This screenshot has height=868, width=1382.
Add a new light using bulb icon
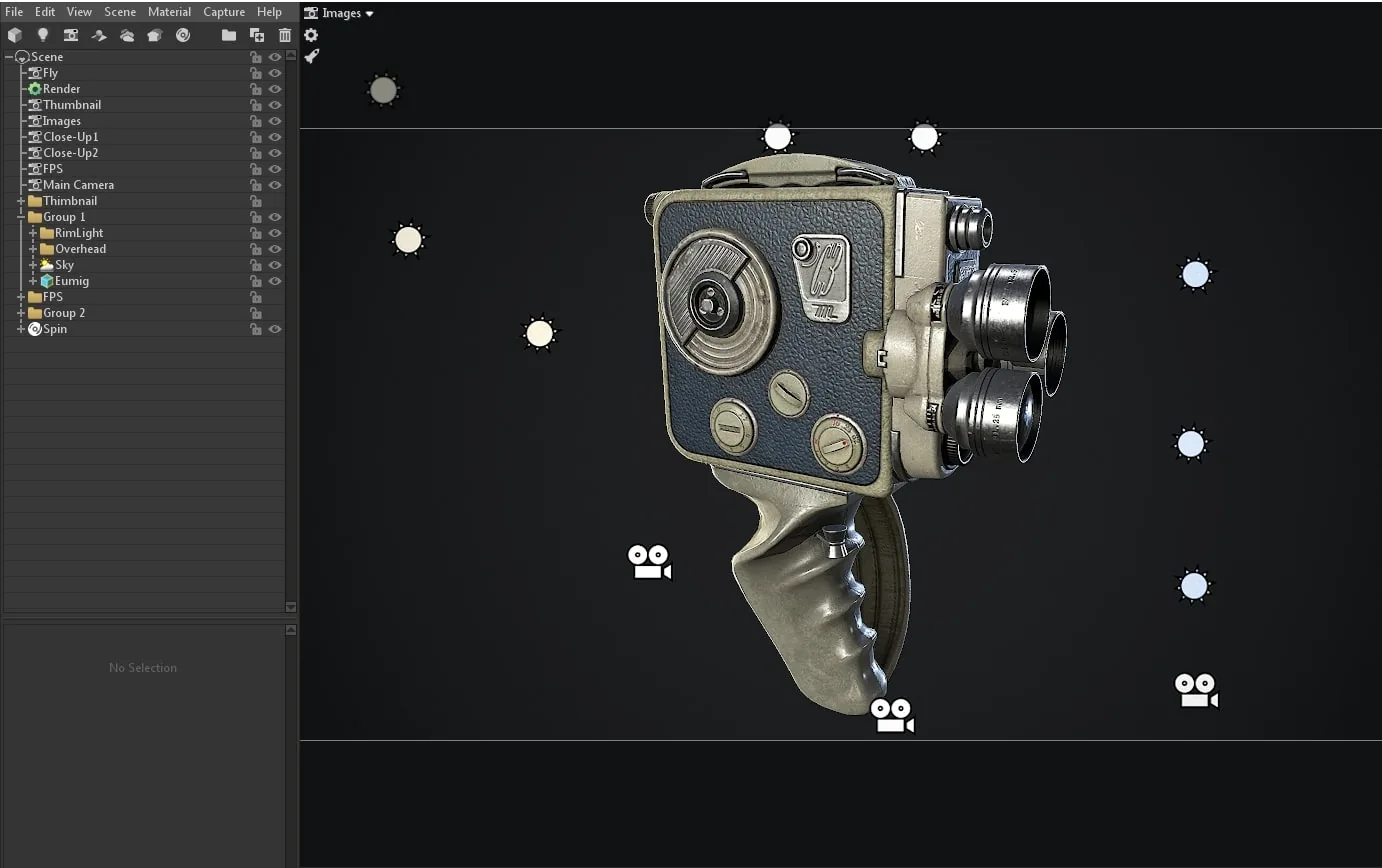click(43, 35)
